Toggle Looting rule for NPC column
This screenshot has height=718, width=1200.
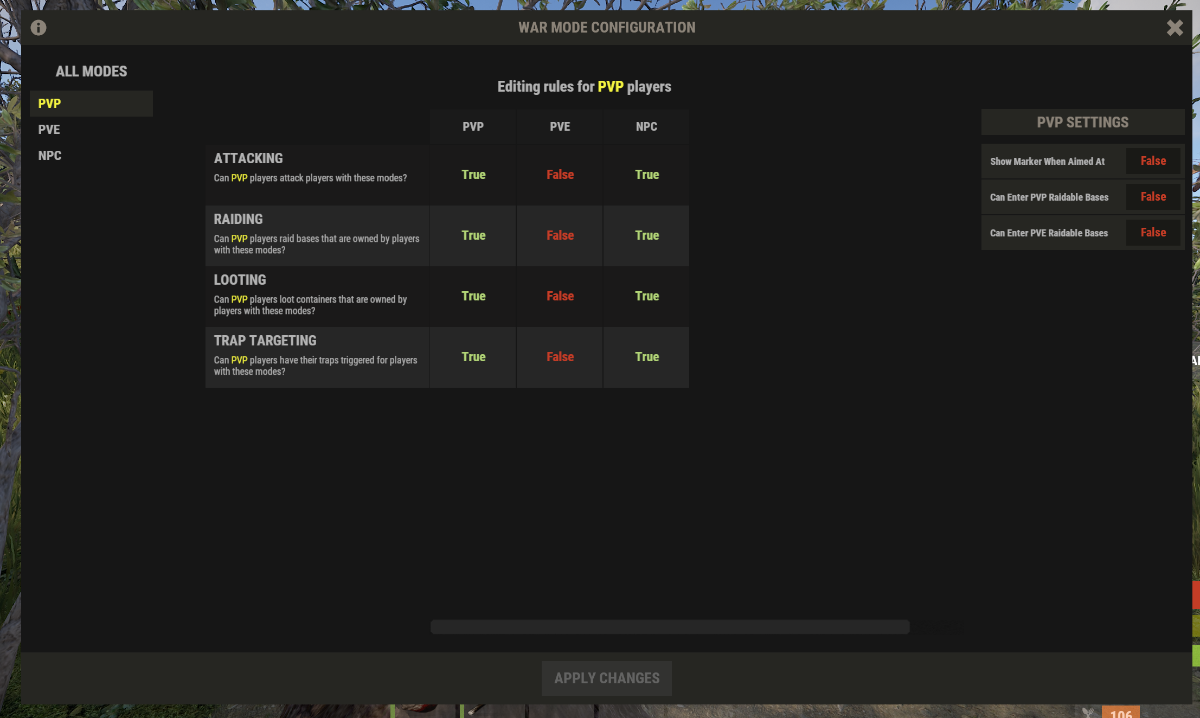[647, 296]
